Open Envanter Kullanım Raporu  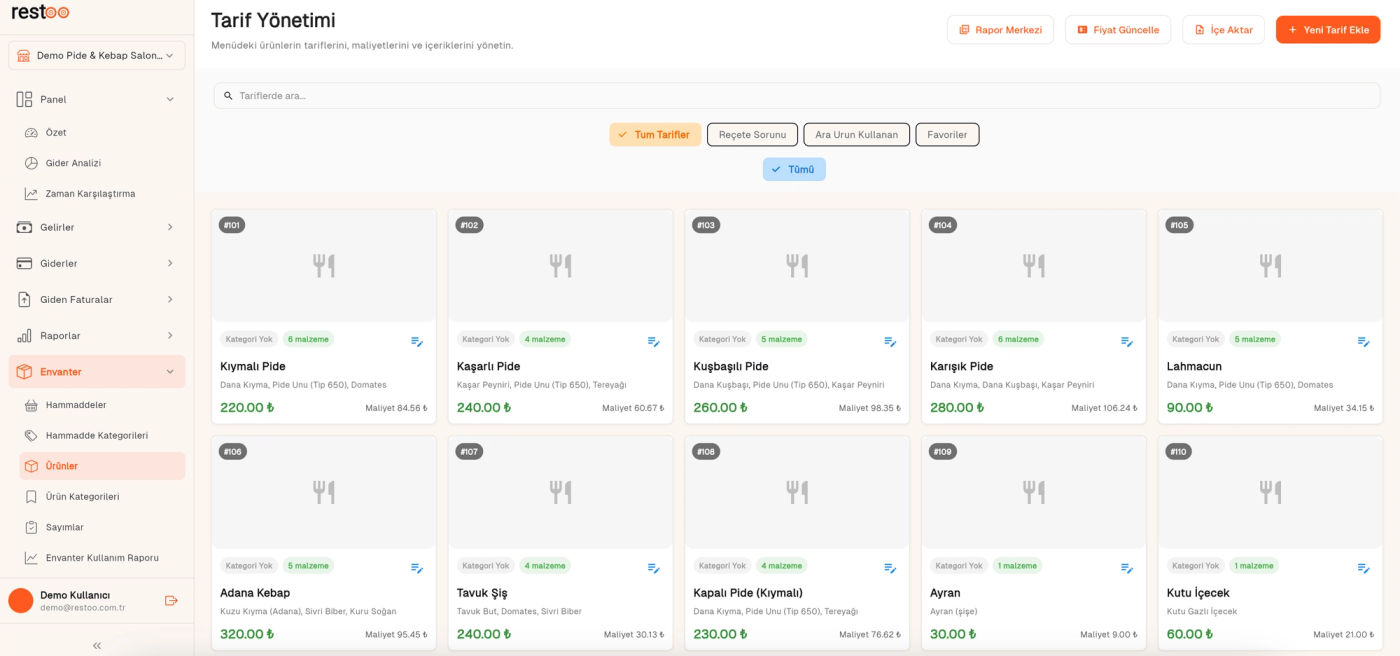click(x=102, y=557)
